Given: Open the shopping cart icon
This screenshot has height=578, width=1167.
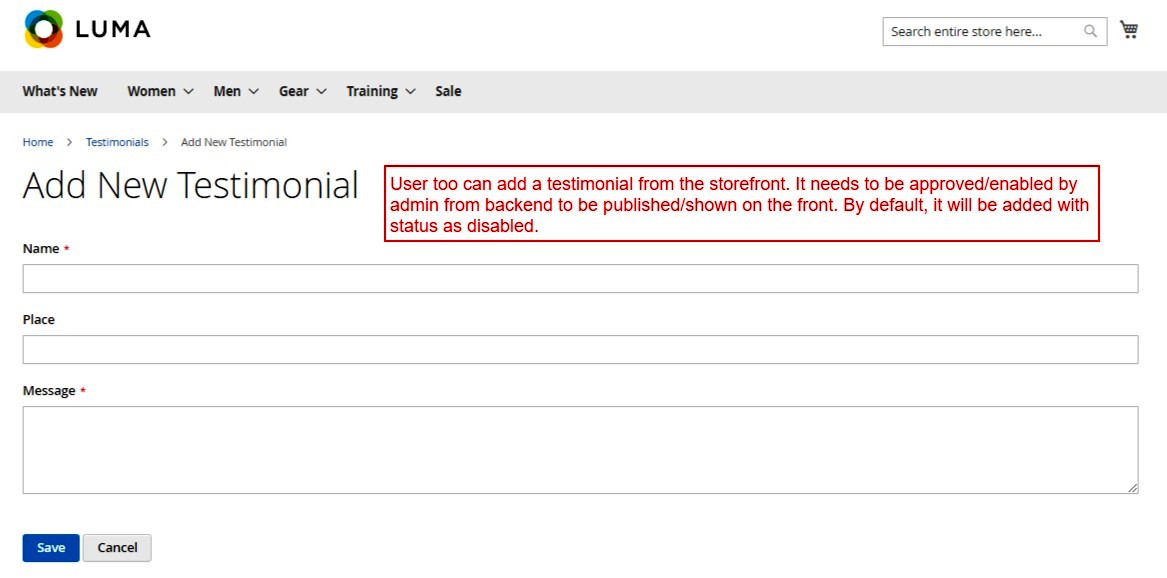Looking at the screenshot, I should 1129,30.
